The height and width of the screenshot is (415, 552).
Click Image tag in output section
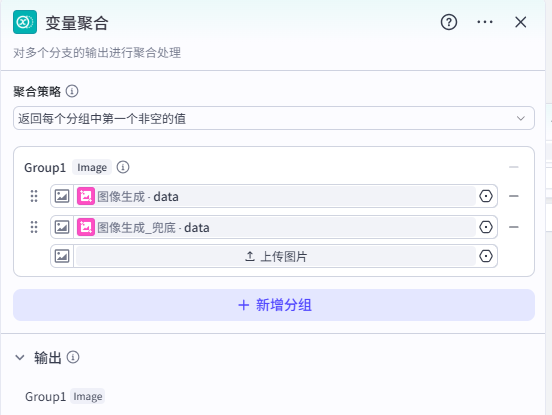pyautogui.click(x=88, y=396)
